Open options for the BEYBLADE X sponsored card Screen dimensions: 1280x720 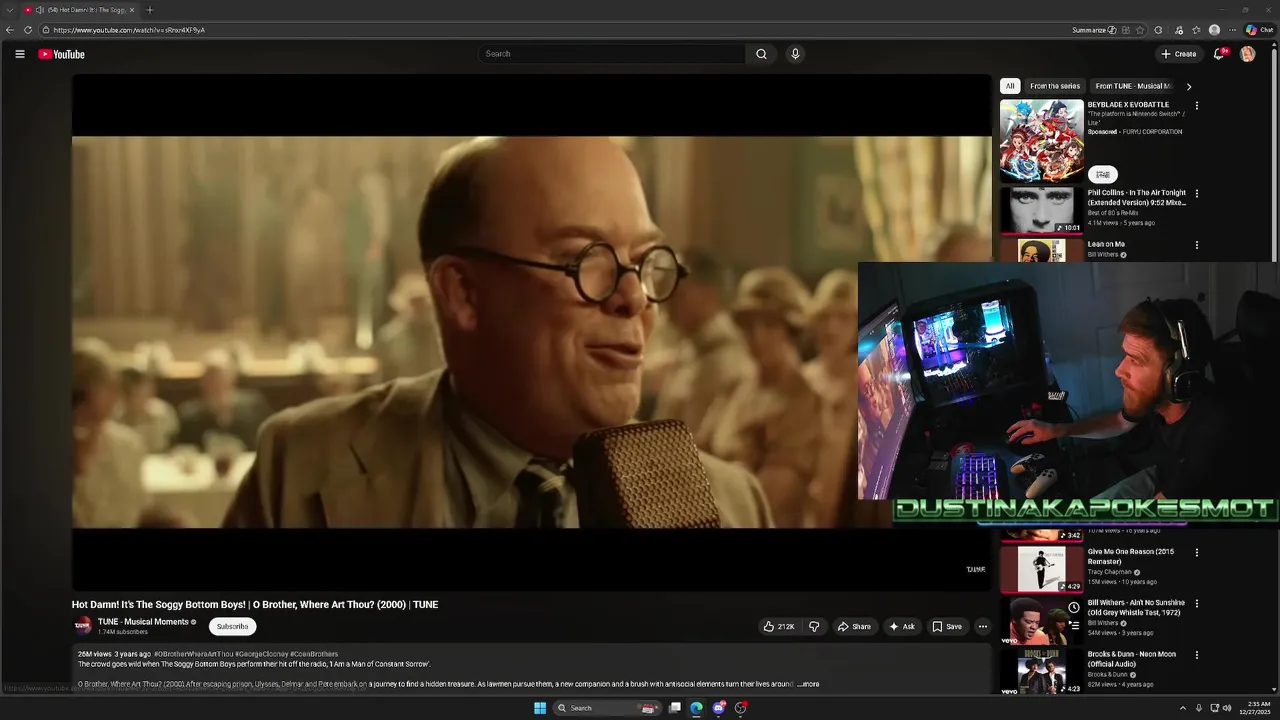(x=1197, y=106)
